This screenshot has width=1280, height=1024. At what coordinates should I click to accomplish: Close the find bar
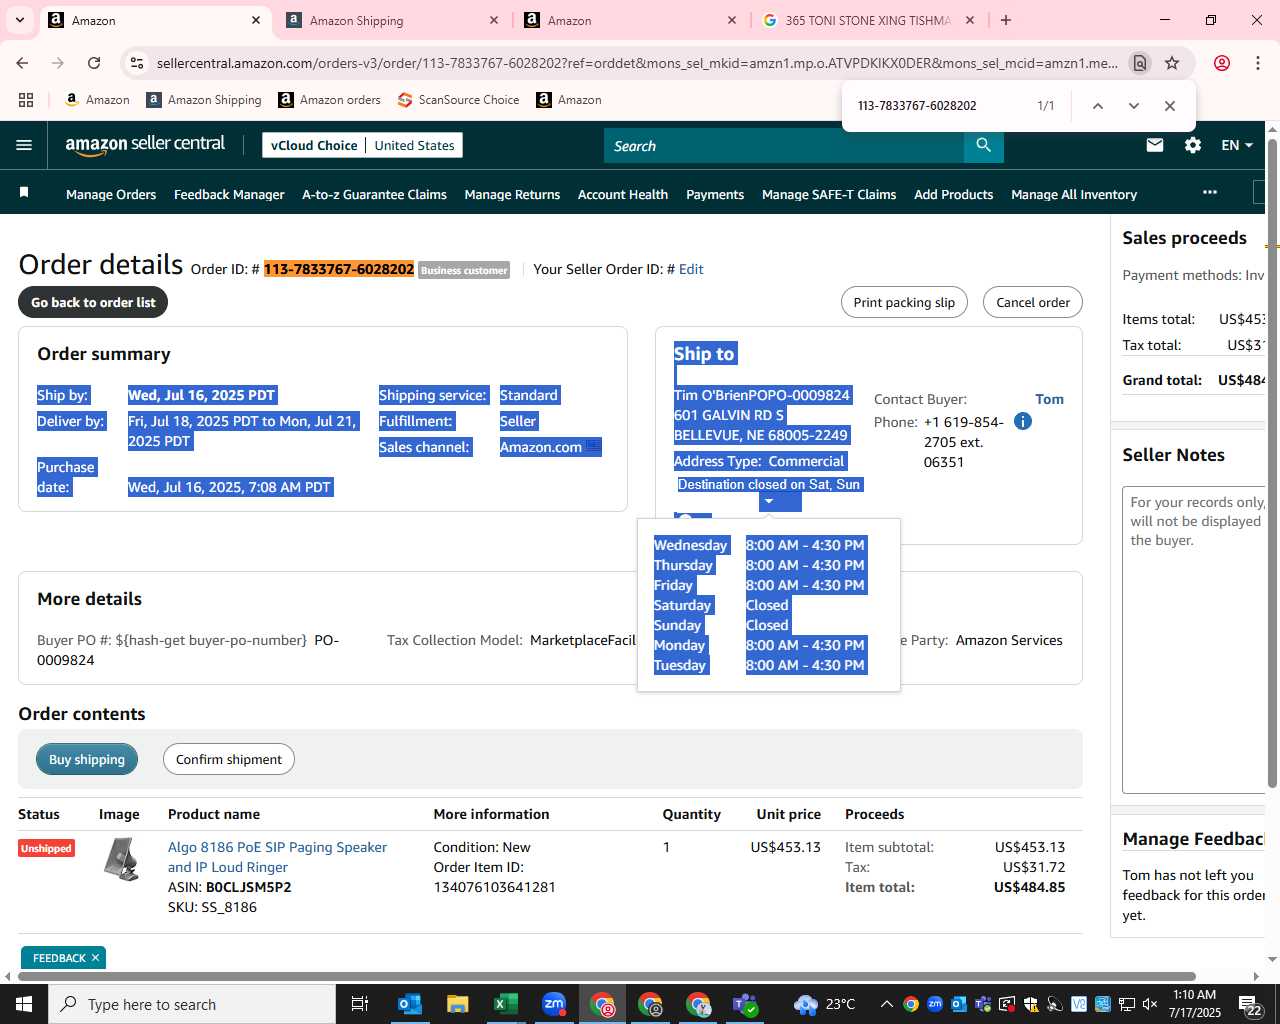pyautogui.click(x=1169, y=106)
